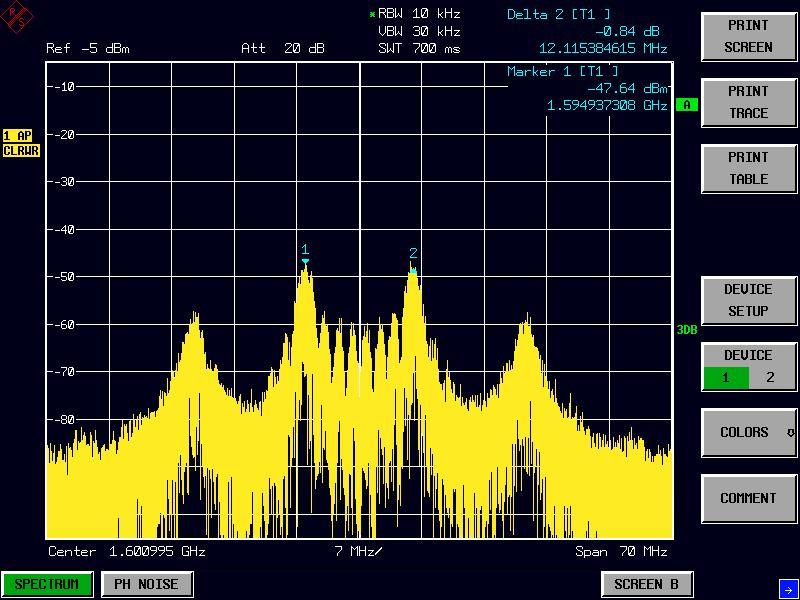Switch to the SPECTRUM mode tab
The image size is (800, 600).
click(47, 584)
